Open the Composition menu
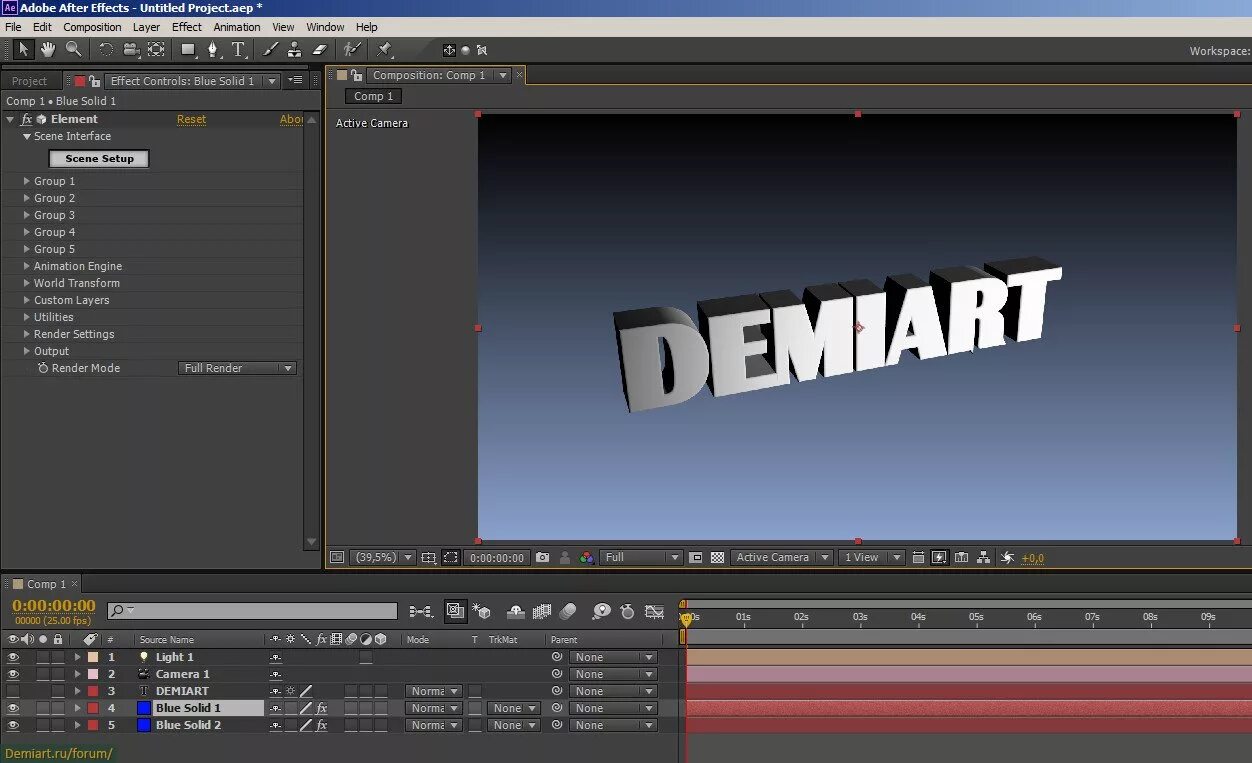Image resolution: width=1252 pixels, height=763 pixels. pyautogui.click(x=92, y=27)
